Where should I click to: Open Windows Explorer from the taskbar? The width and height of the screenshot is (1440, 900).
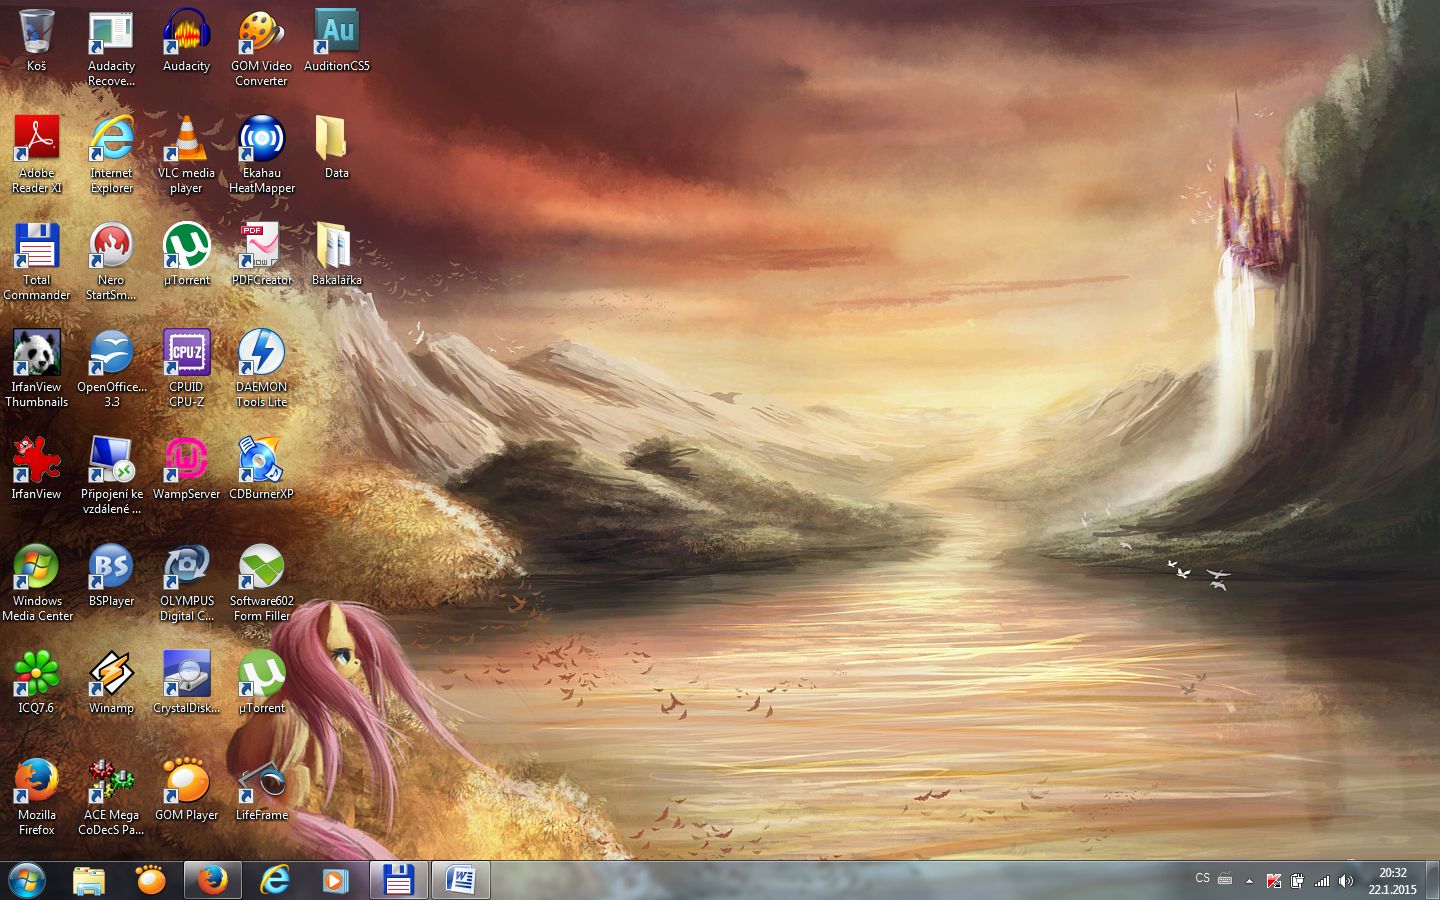(89, 880)
